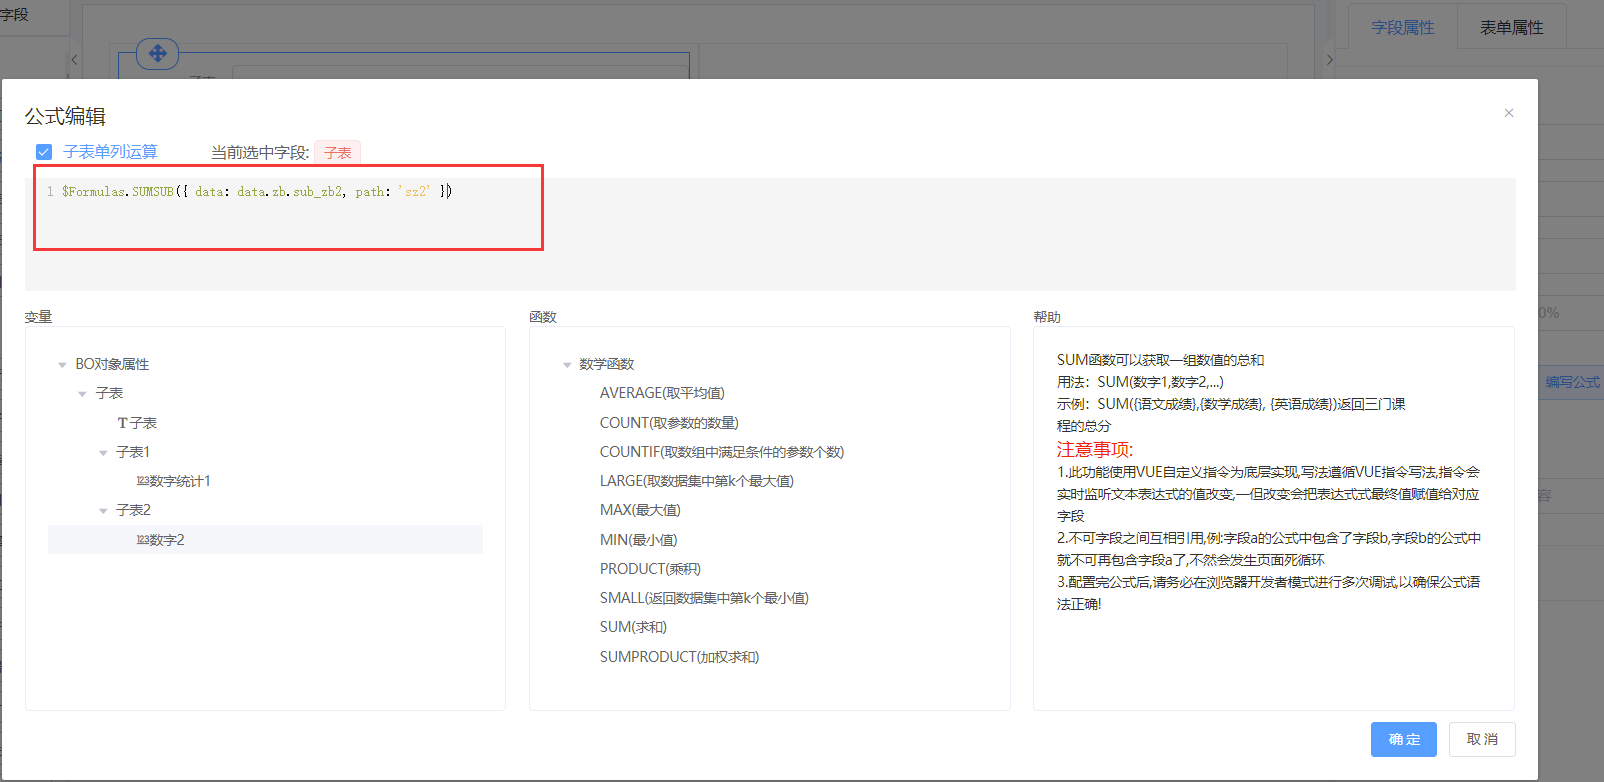Click the left panel collapse arrow

click(74, 60)
